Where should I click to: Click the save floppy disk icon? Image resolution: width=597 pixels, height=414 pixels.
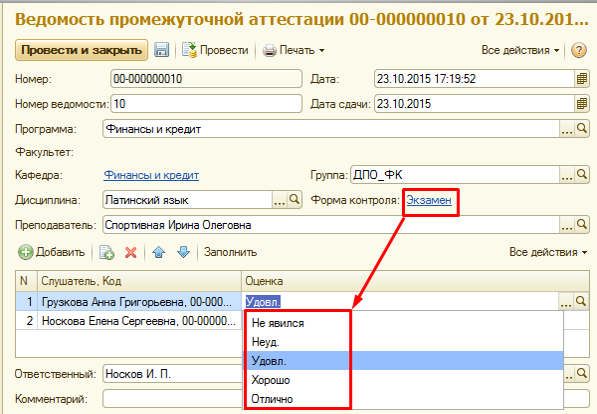[161, 50]
